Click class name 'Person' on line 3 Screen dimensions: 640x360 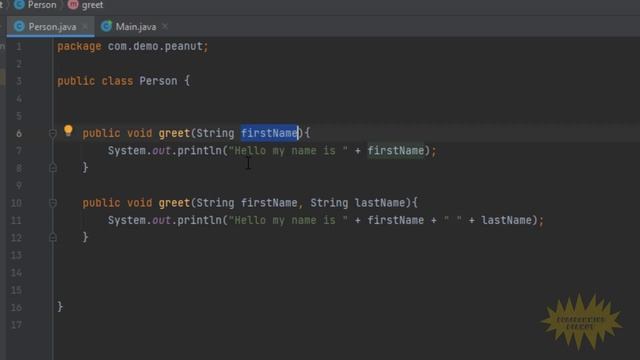point(158,81)
